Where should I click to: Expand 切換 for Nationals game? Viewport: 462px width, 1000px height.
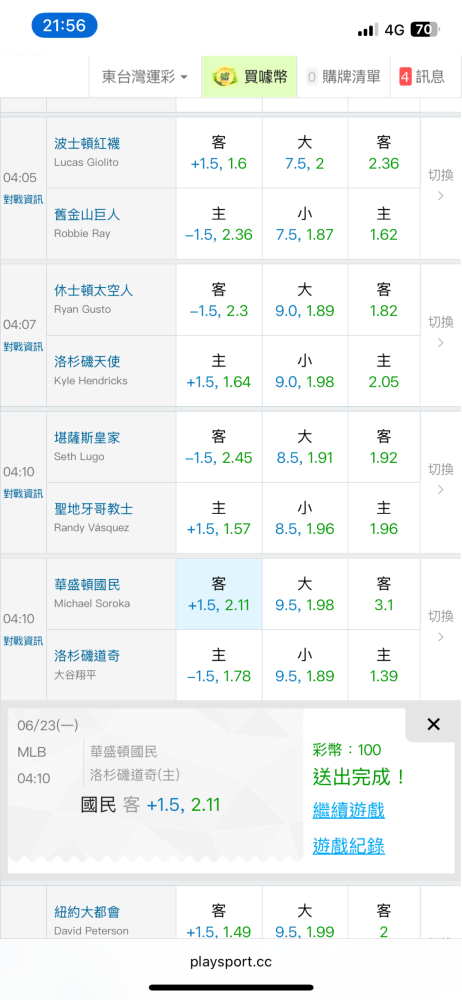tap(440, 626)
